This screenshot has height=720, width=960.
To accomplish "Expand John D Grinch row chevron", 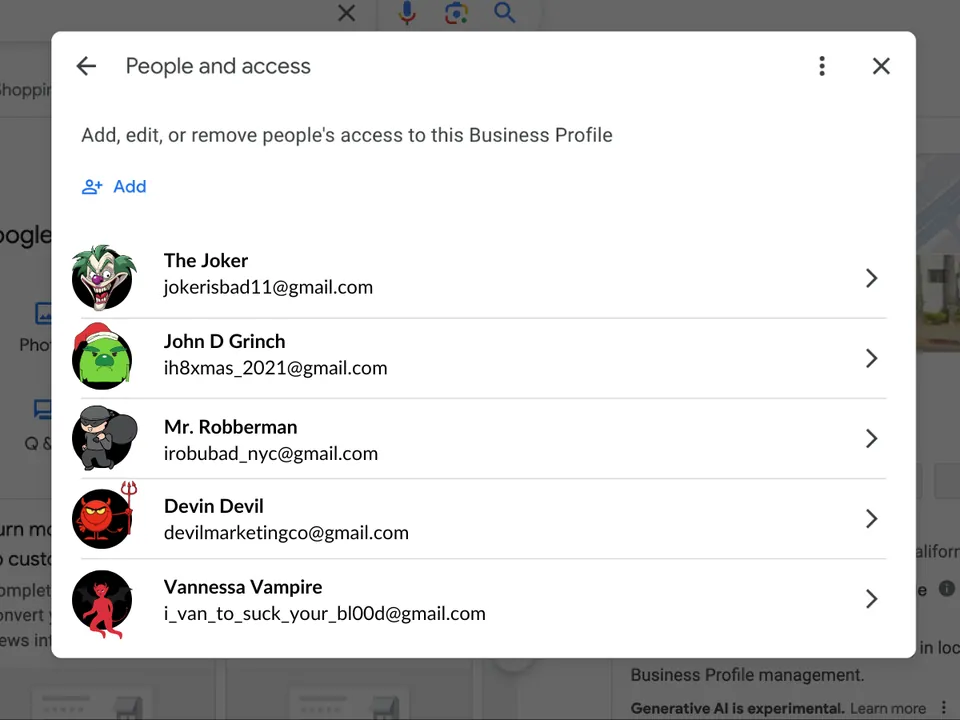I will pos(872,358).
